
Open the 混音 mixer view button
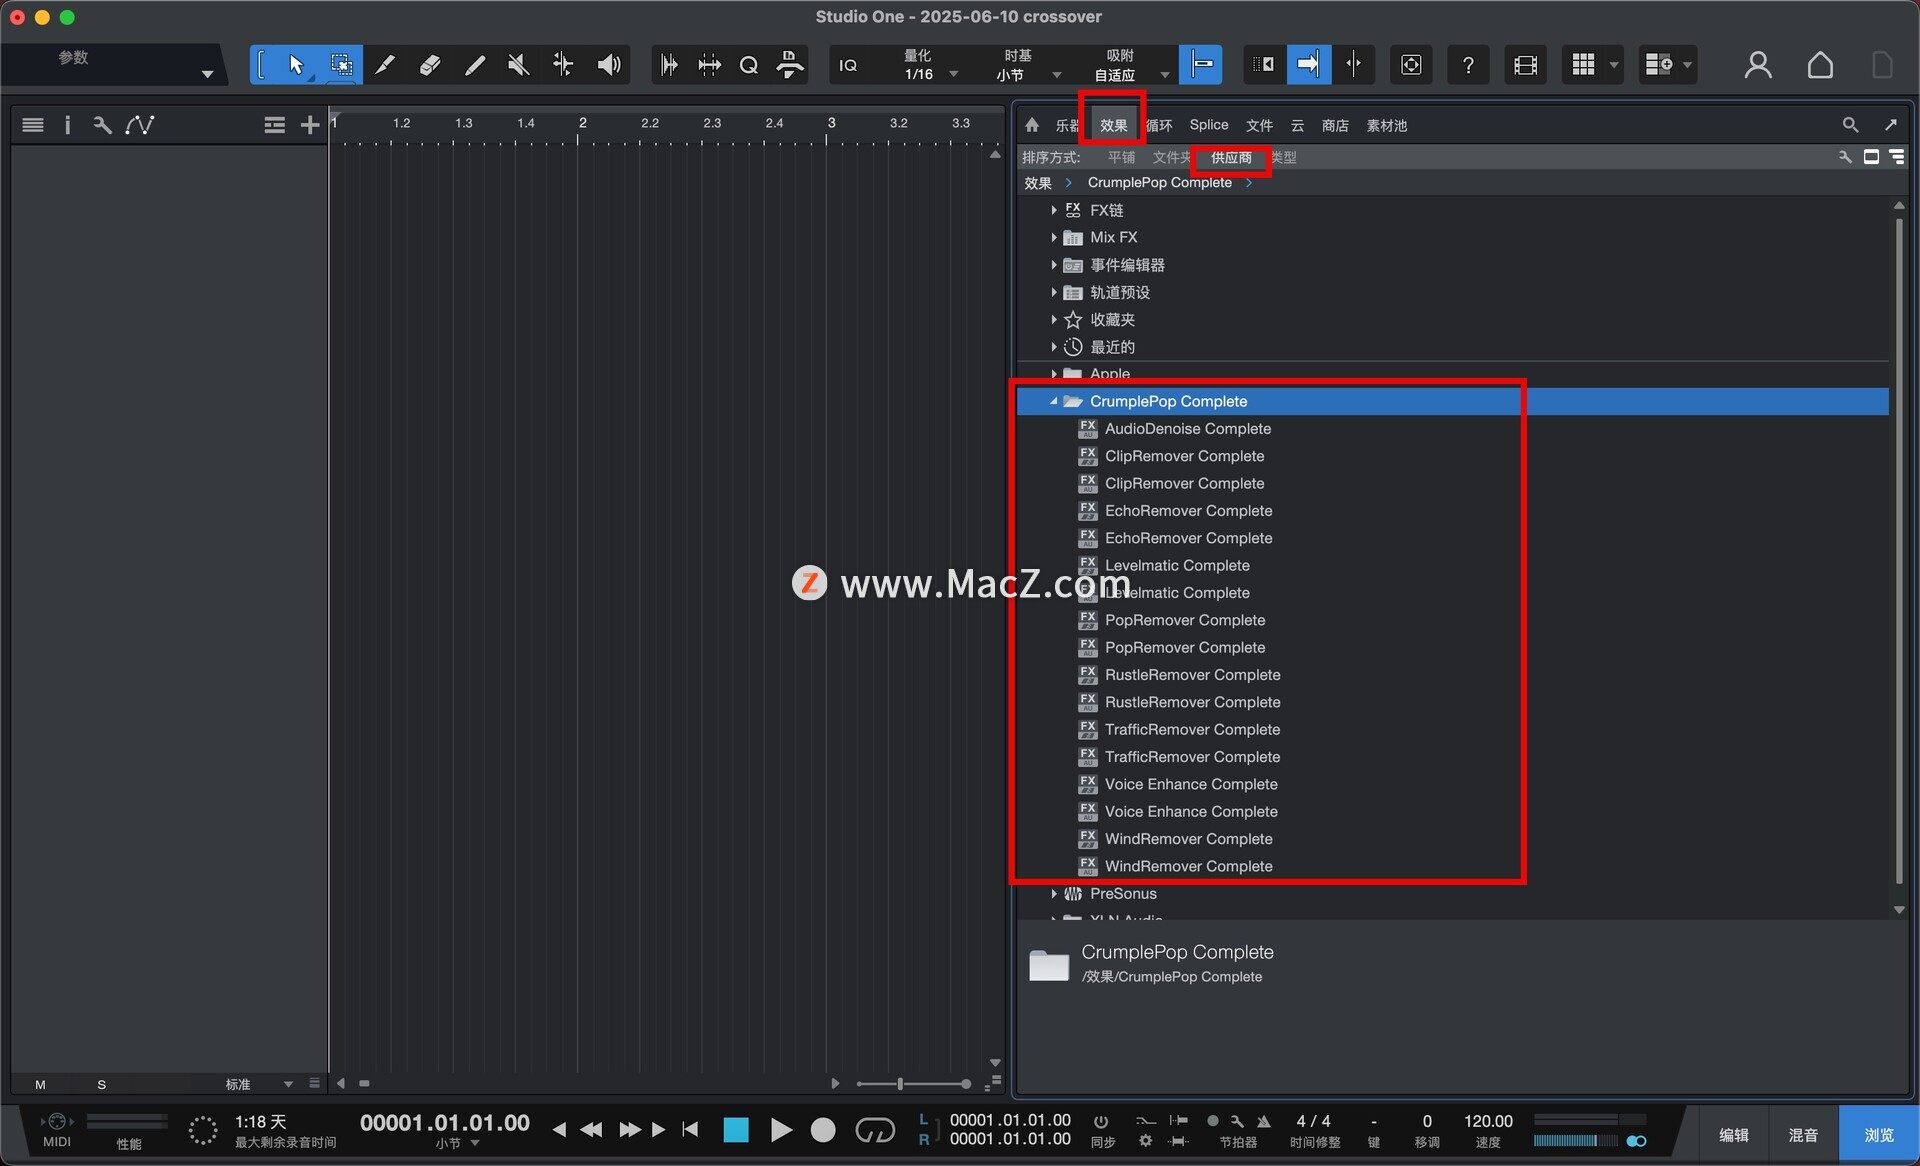click(1803, 1135)
